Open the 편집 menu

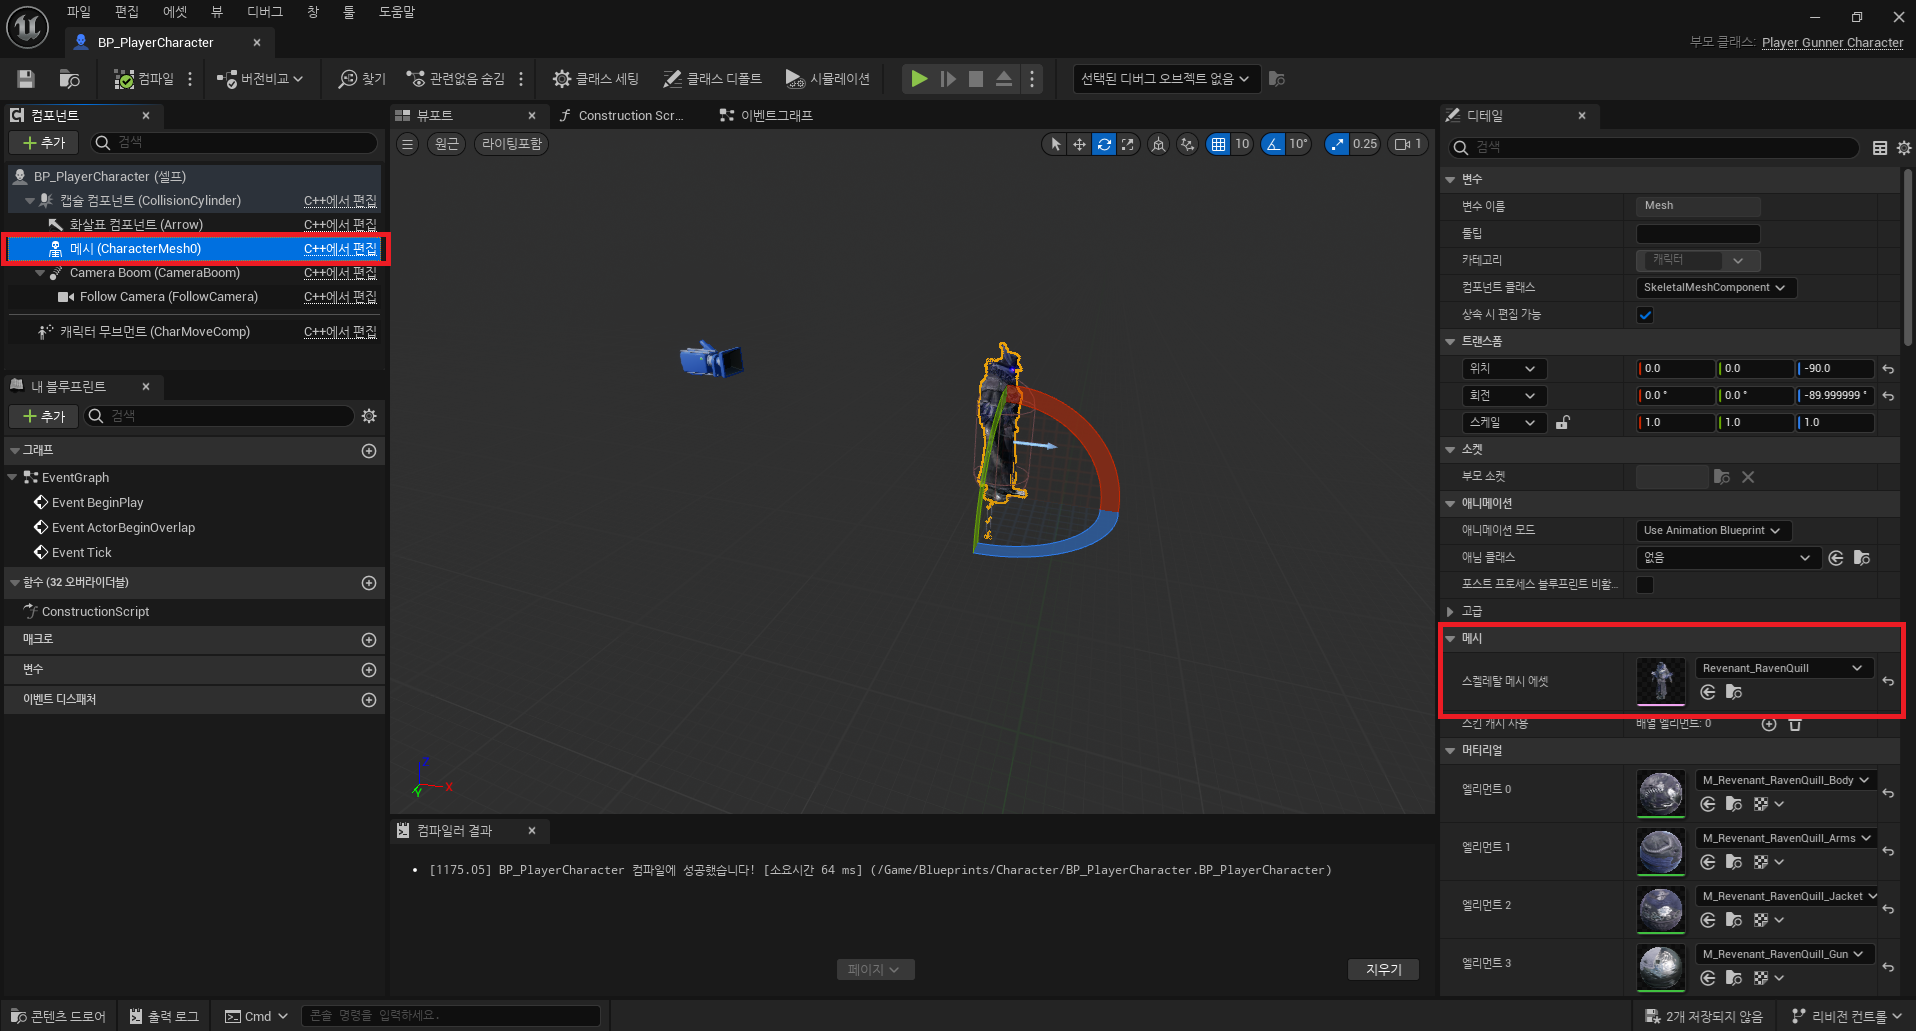pos(127,12)
